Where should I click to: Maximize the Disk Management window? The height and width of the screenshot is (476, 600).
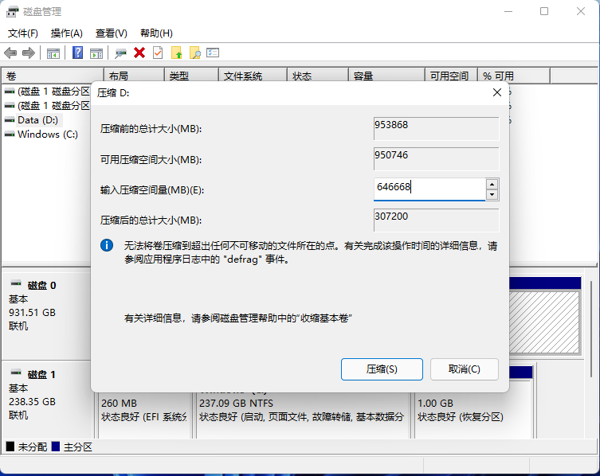point(544,11)
